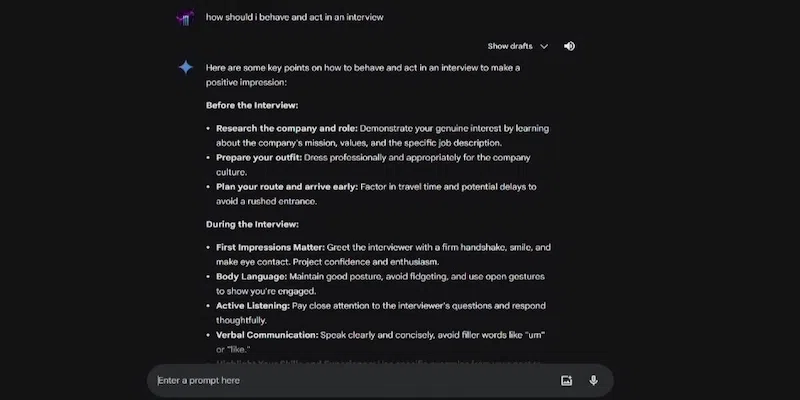Expand drafts with the chevron arrow
Viewport: 800px width, 400px height.
pos(544,46)
